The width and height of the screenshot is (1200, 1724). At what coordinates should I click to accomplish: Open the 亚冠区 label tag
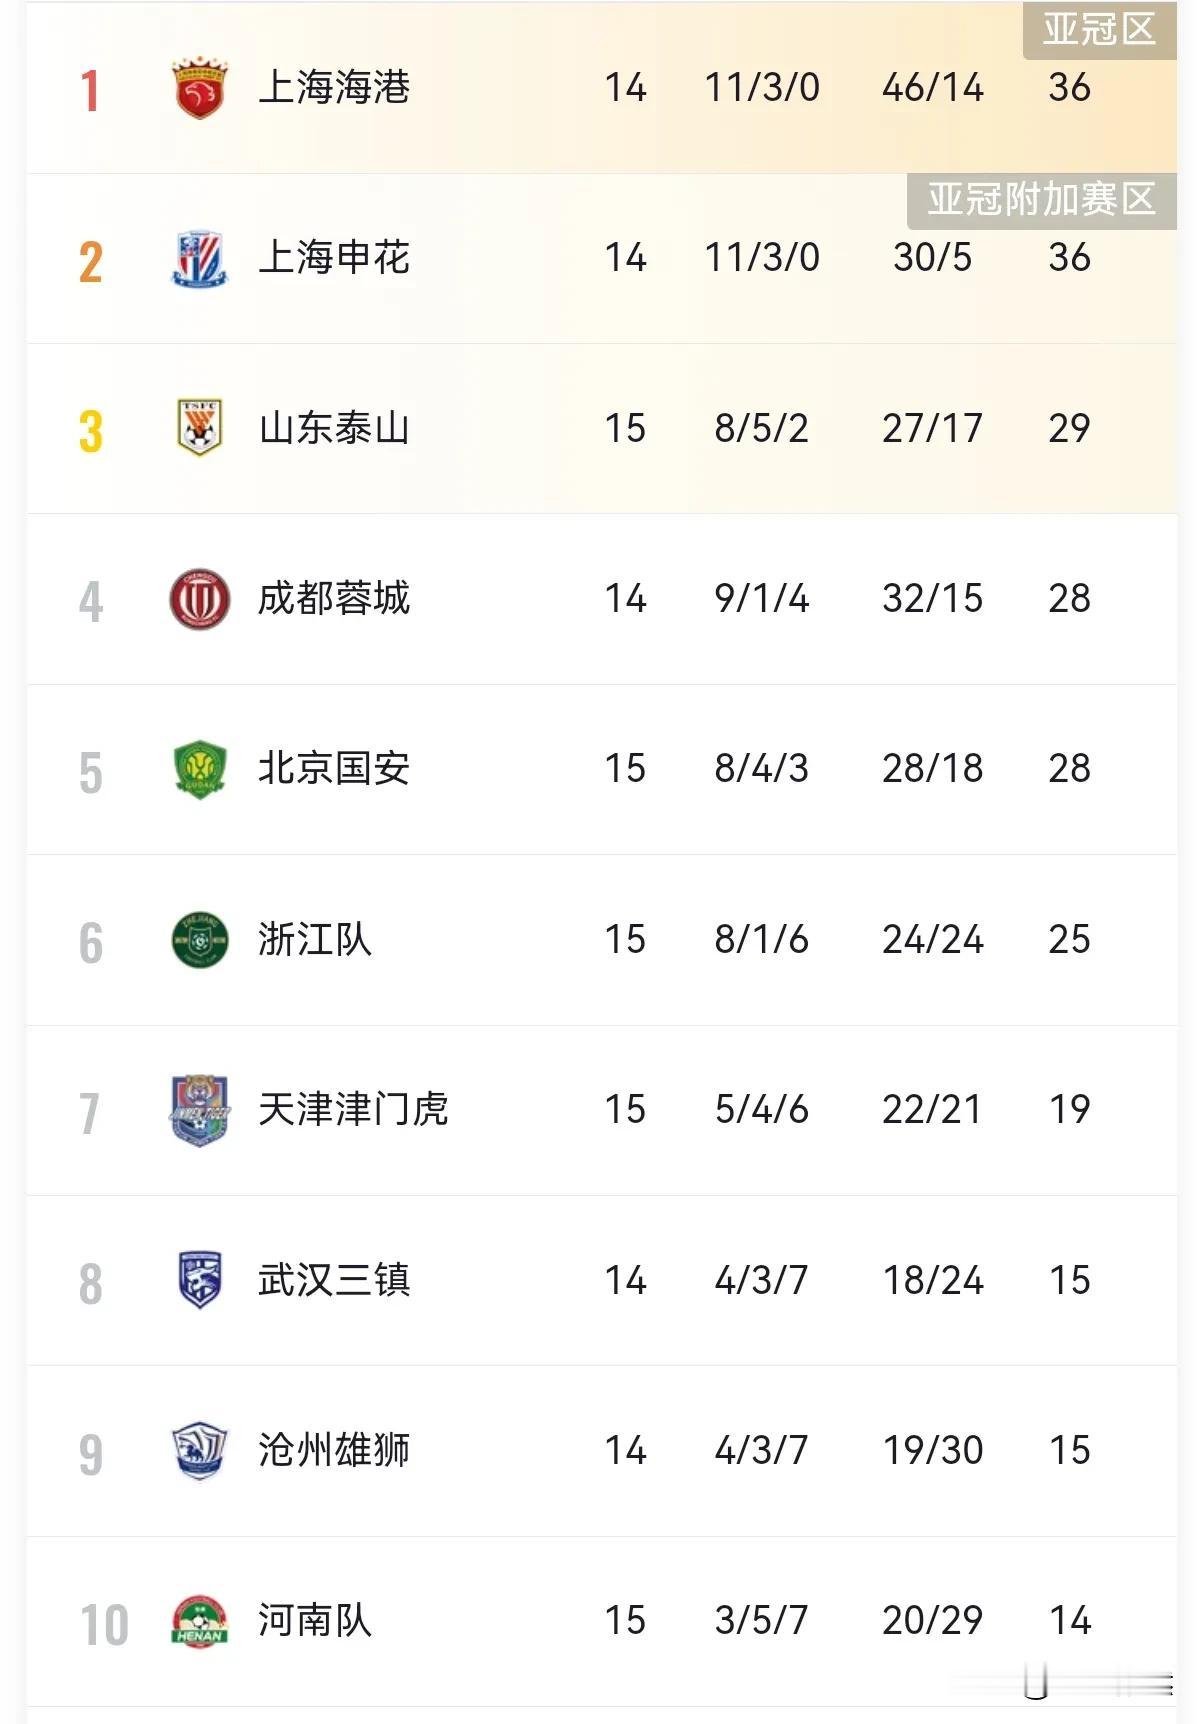(x=1099, y=29)
